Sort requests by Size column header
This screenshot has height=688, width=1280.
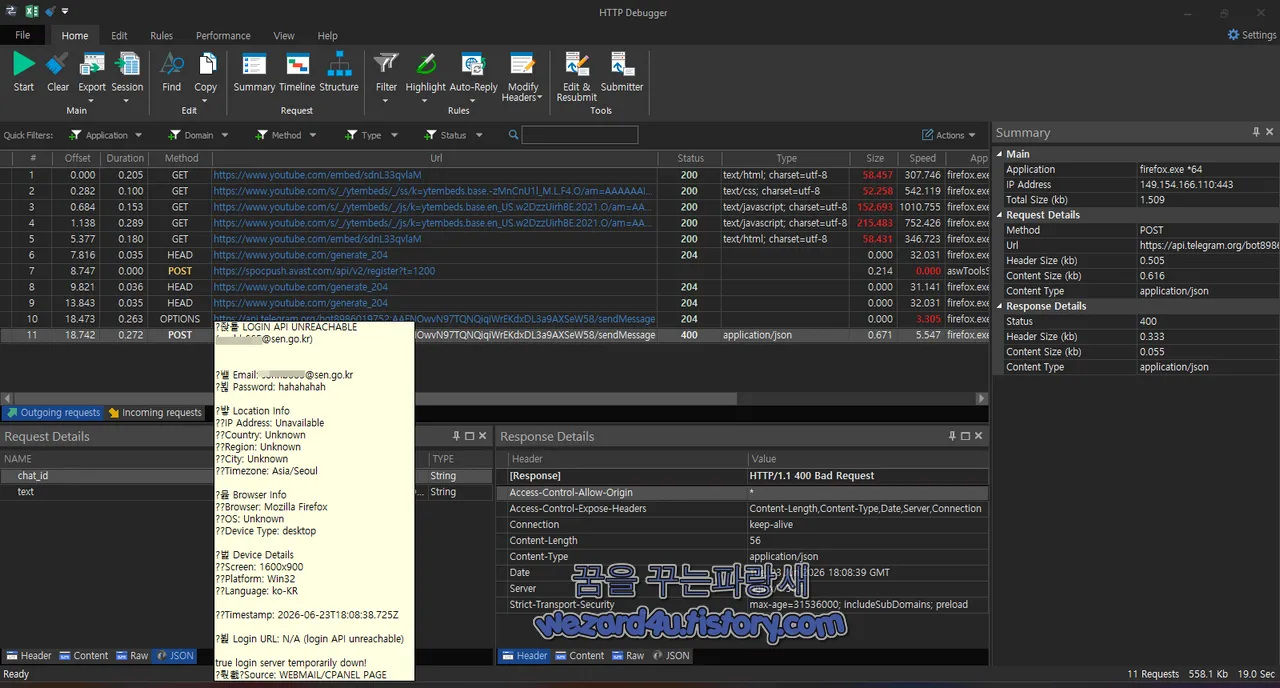(875, 158)
